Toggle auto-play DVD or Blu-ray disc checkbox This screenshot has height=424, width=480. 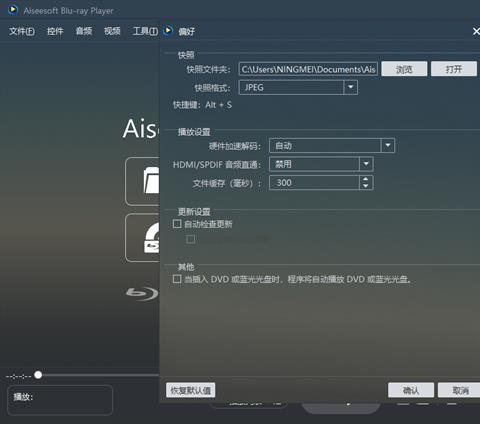177,279
